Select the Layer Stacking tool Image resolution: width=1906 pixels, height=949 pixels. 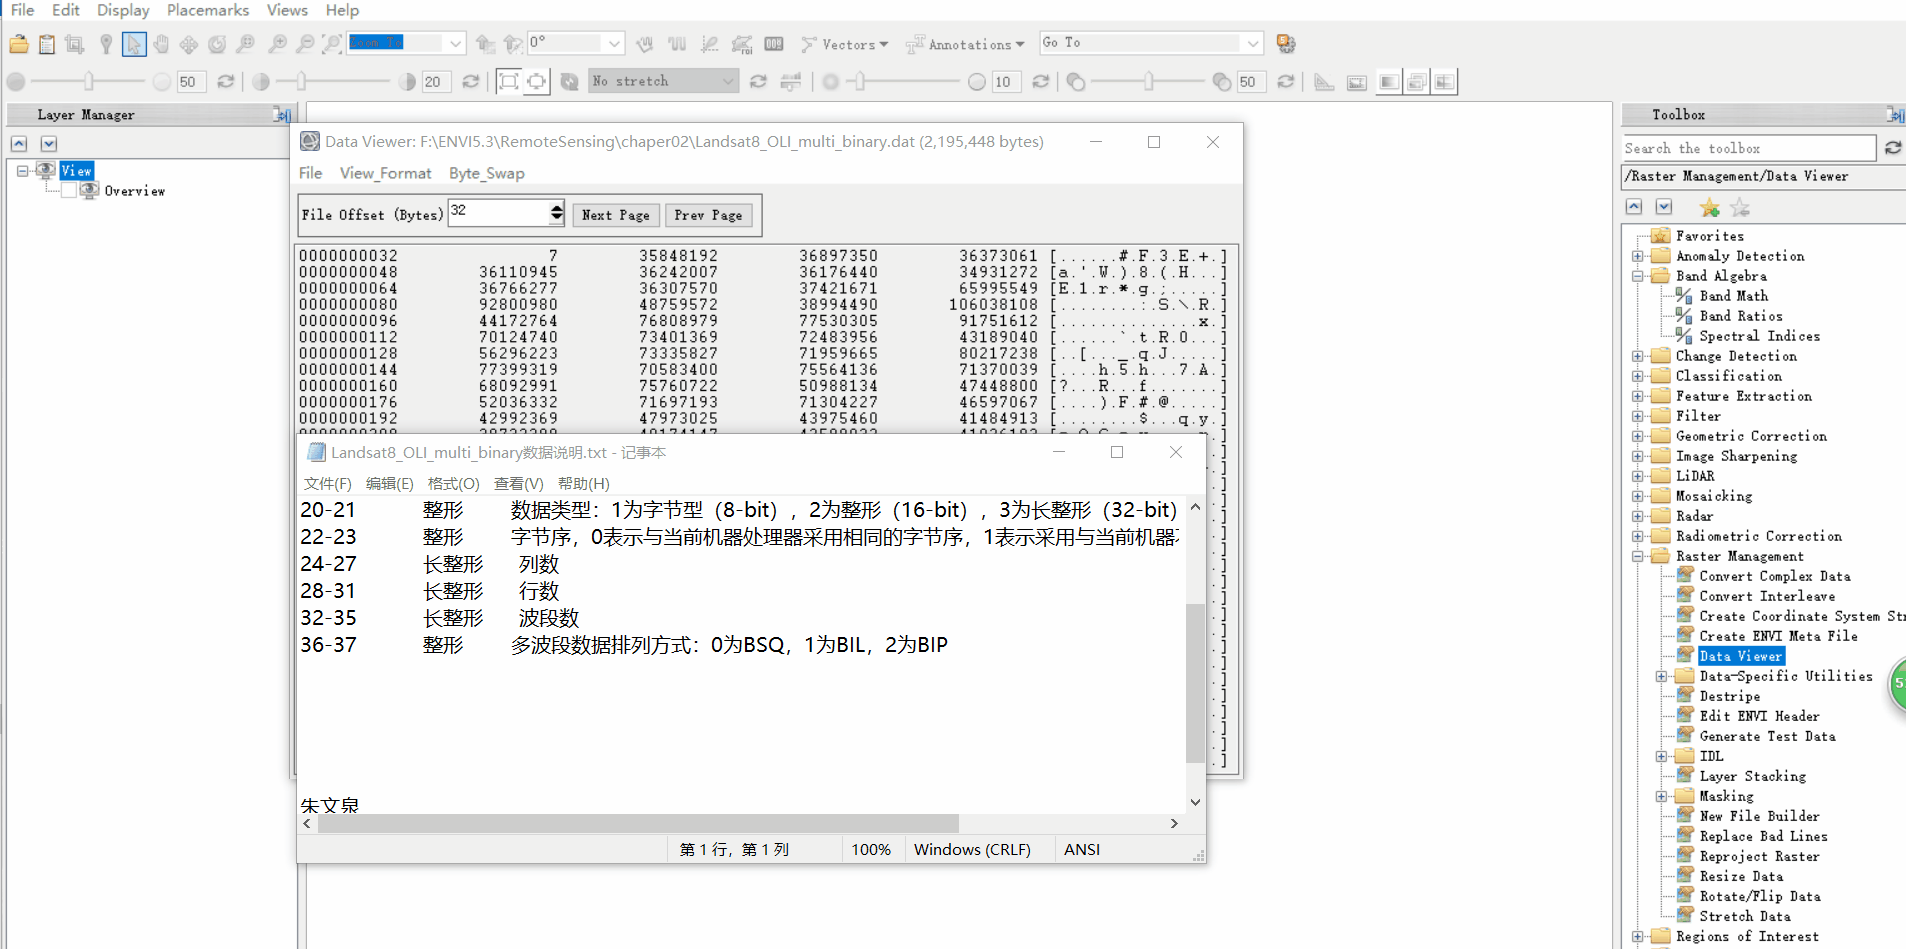[x=1753, y=776]
